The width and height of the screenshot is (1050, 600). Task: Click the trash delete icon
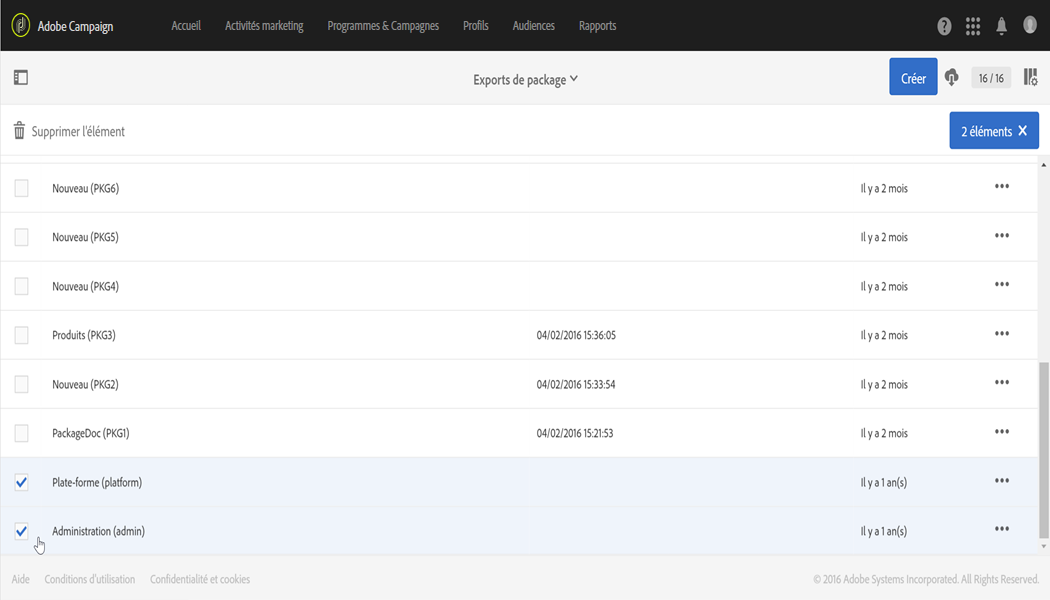[x=19, y=131]
